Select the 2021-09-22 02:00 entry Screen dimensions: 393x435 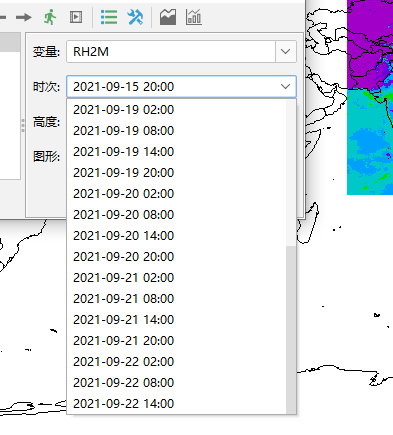177,362
